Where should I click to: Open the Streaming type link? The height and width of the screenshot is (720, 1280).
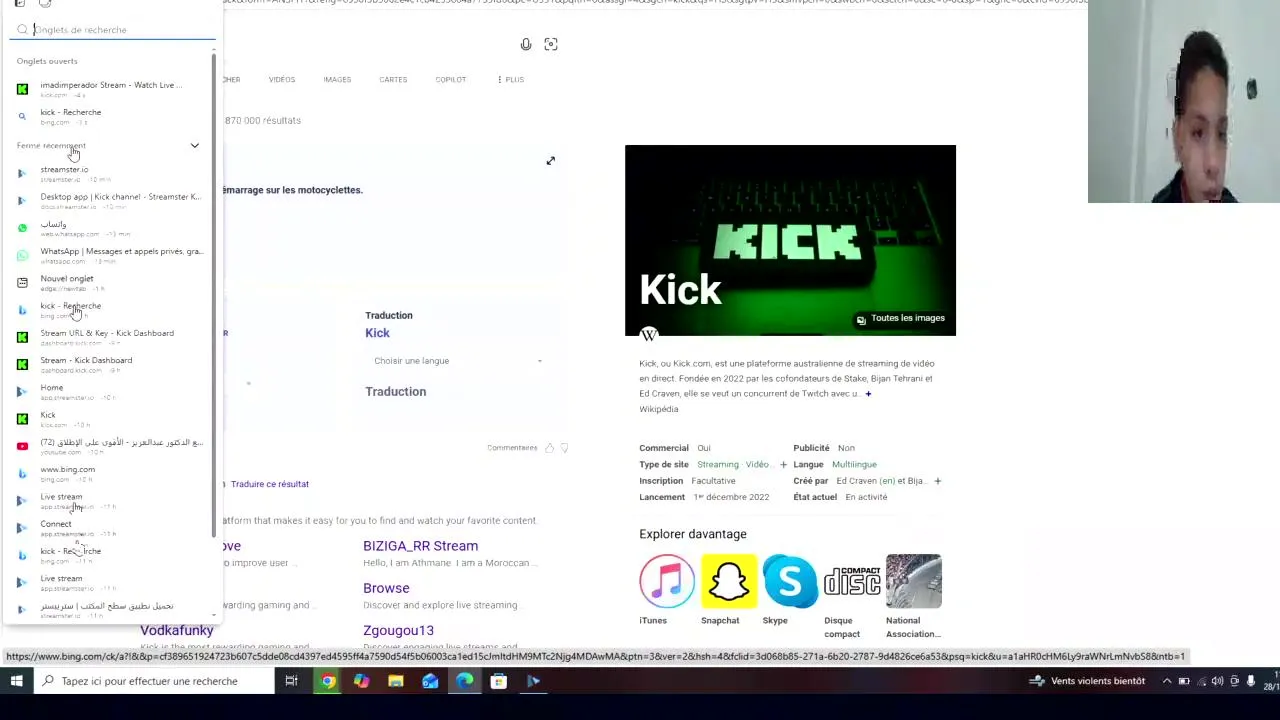pyautogui.click(x=717, y=465)
